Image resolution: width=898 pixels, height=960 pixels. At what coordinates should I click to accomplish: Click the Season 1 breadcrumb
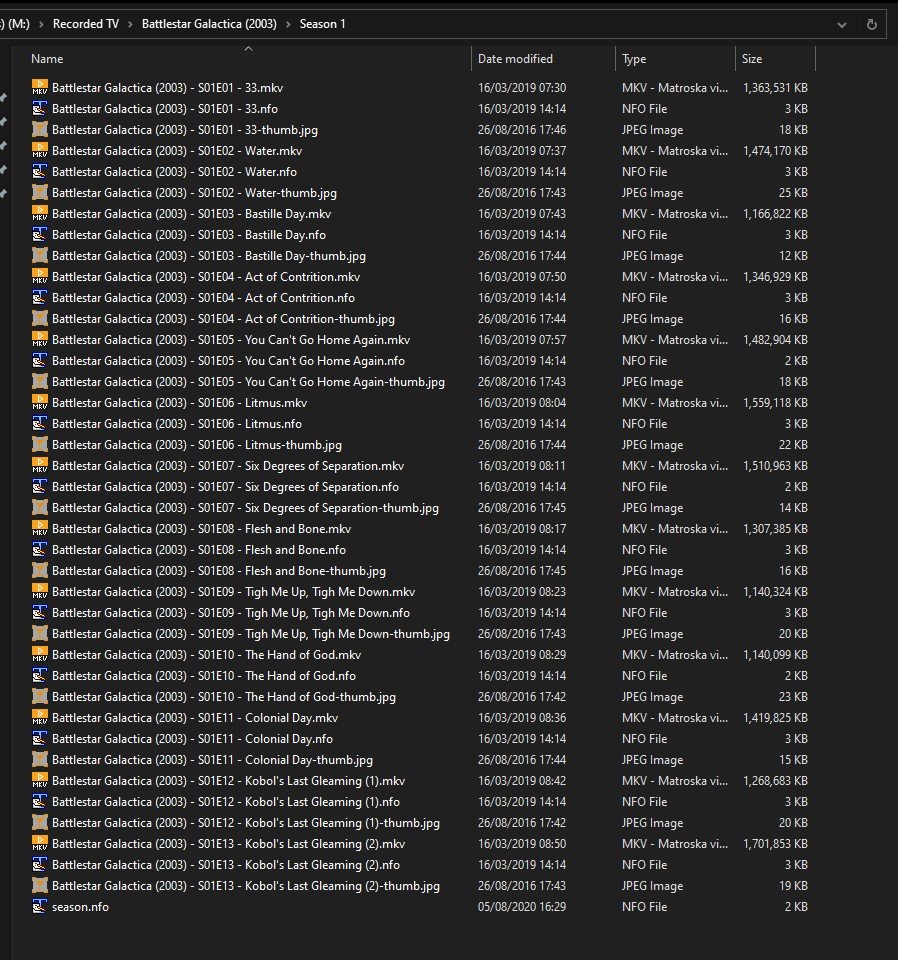pos(323,24)
